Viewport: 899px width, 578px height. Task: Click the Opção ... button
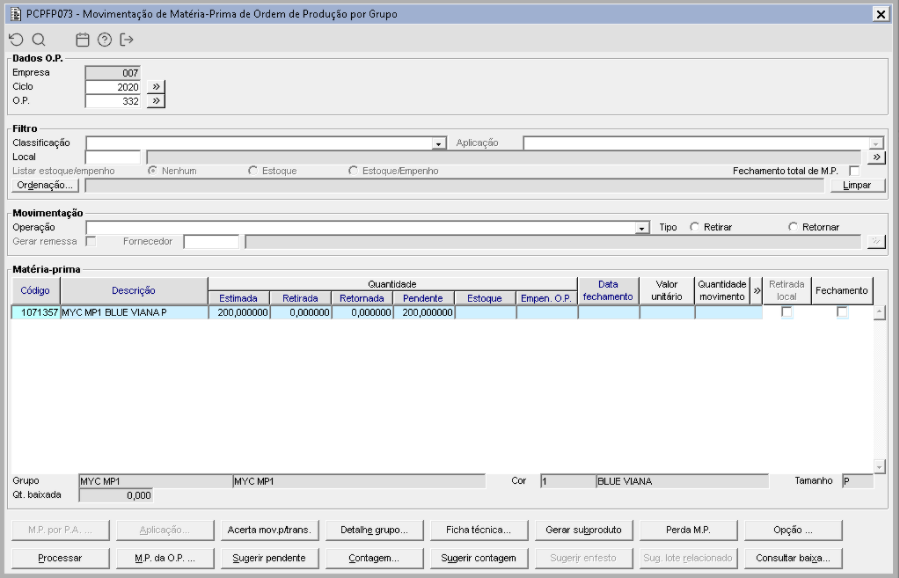793,530
